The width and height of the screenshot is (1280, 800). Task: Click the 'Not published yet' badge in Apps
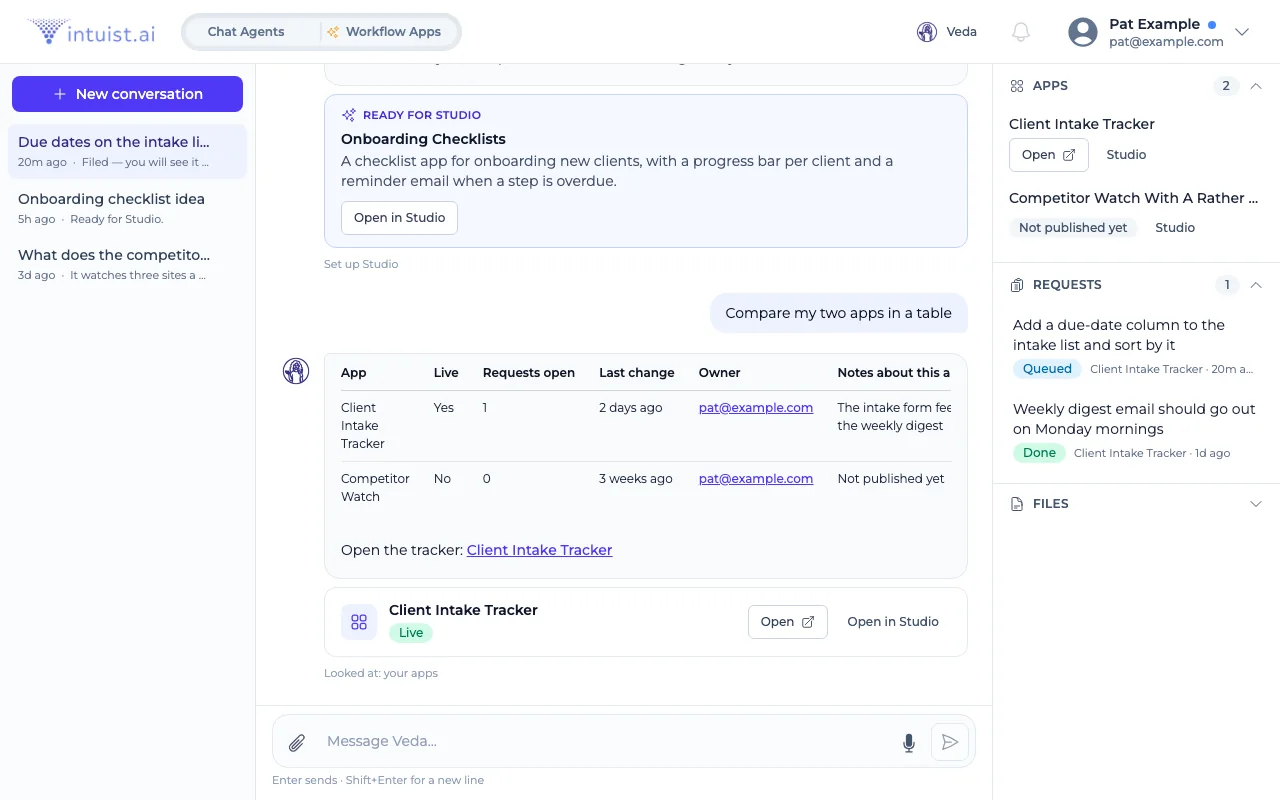coord(1073,228)
